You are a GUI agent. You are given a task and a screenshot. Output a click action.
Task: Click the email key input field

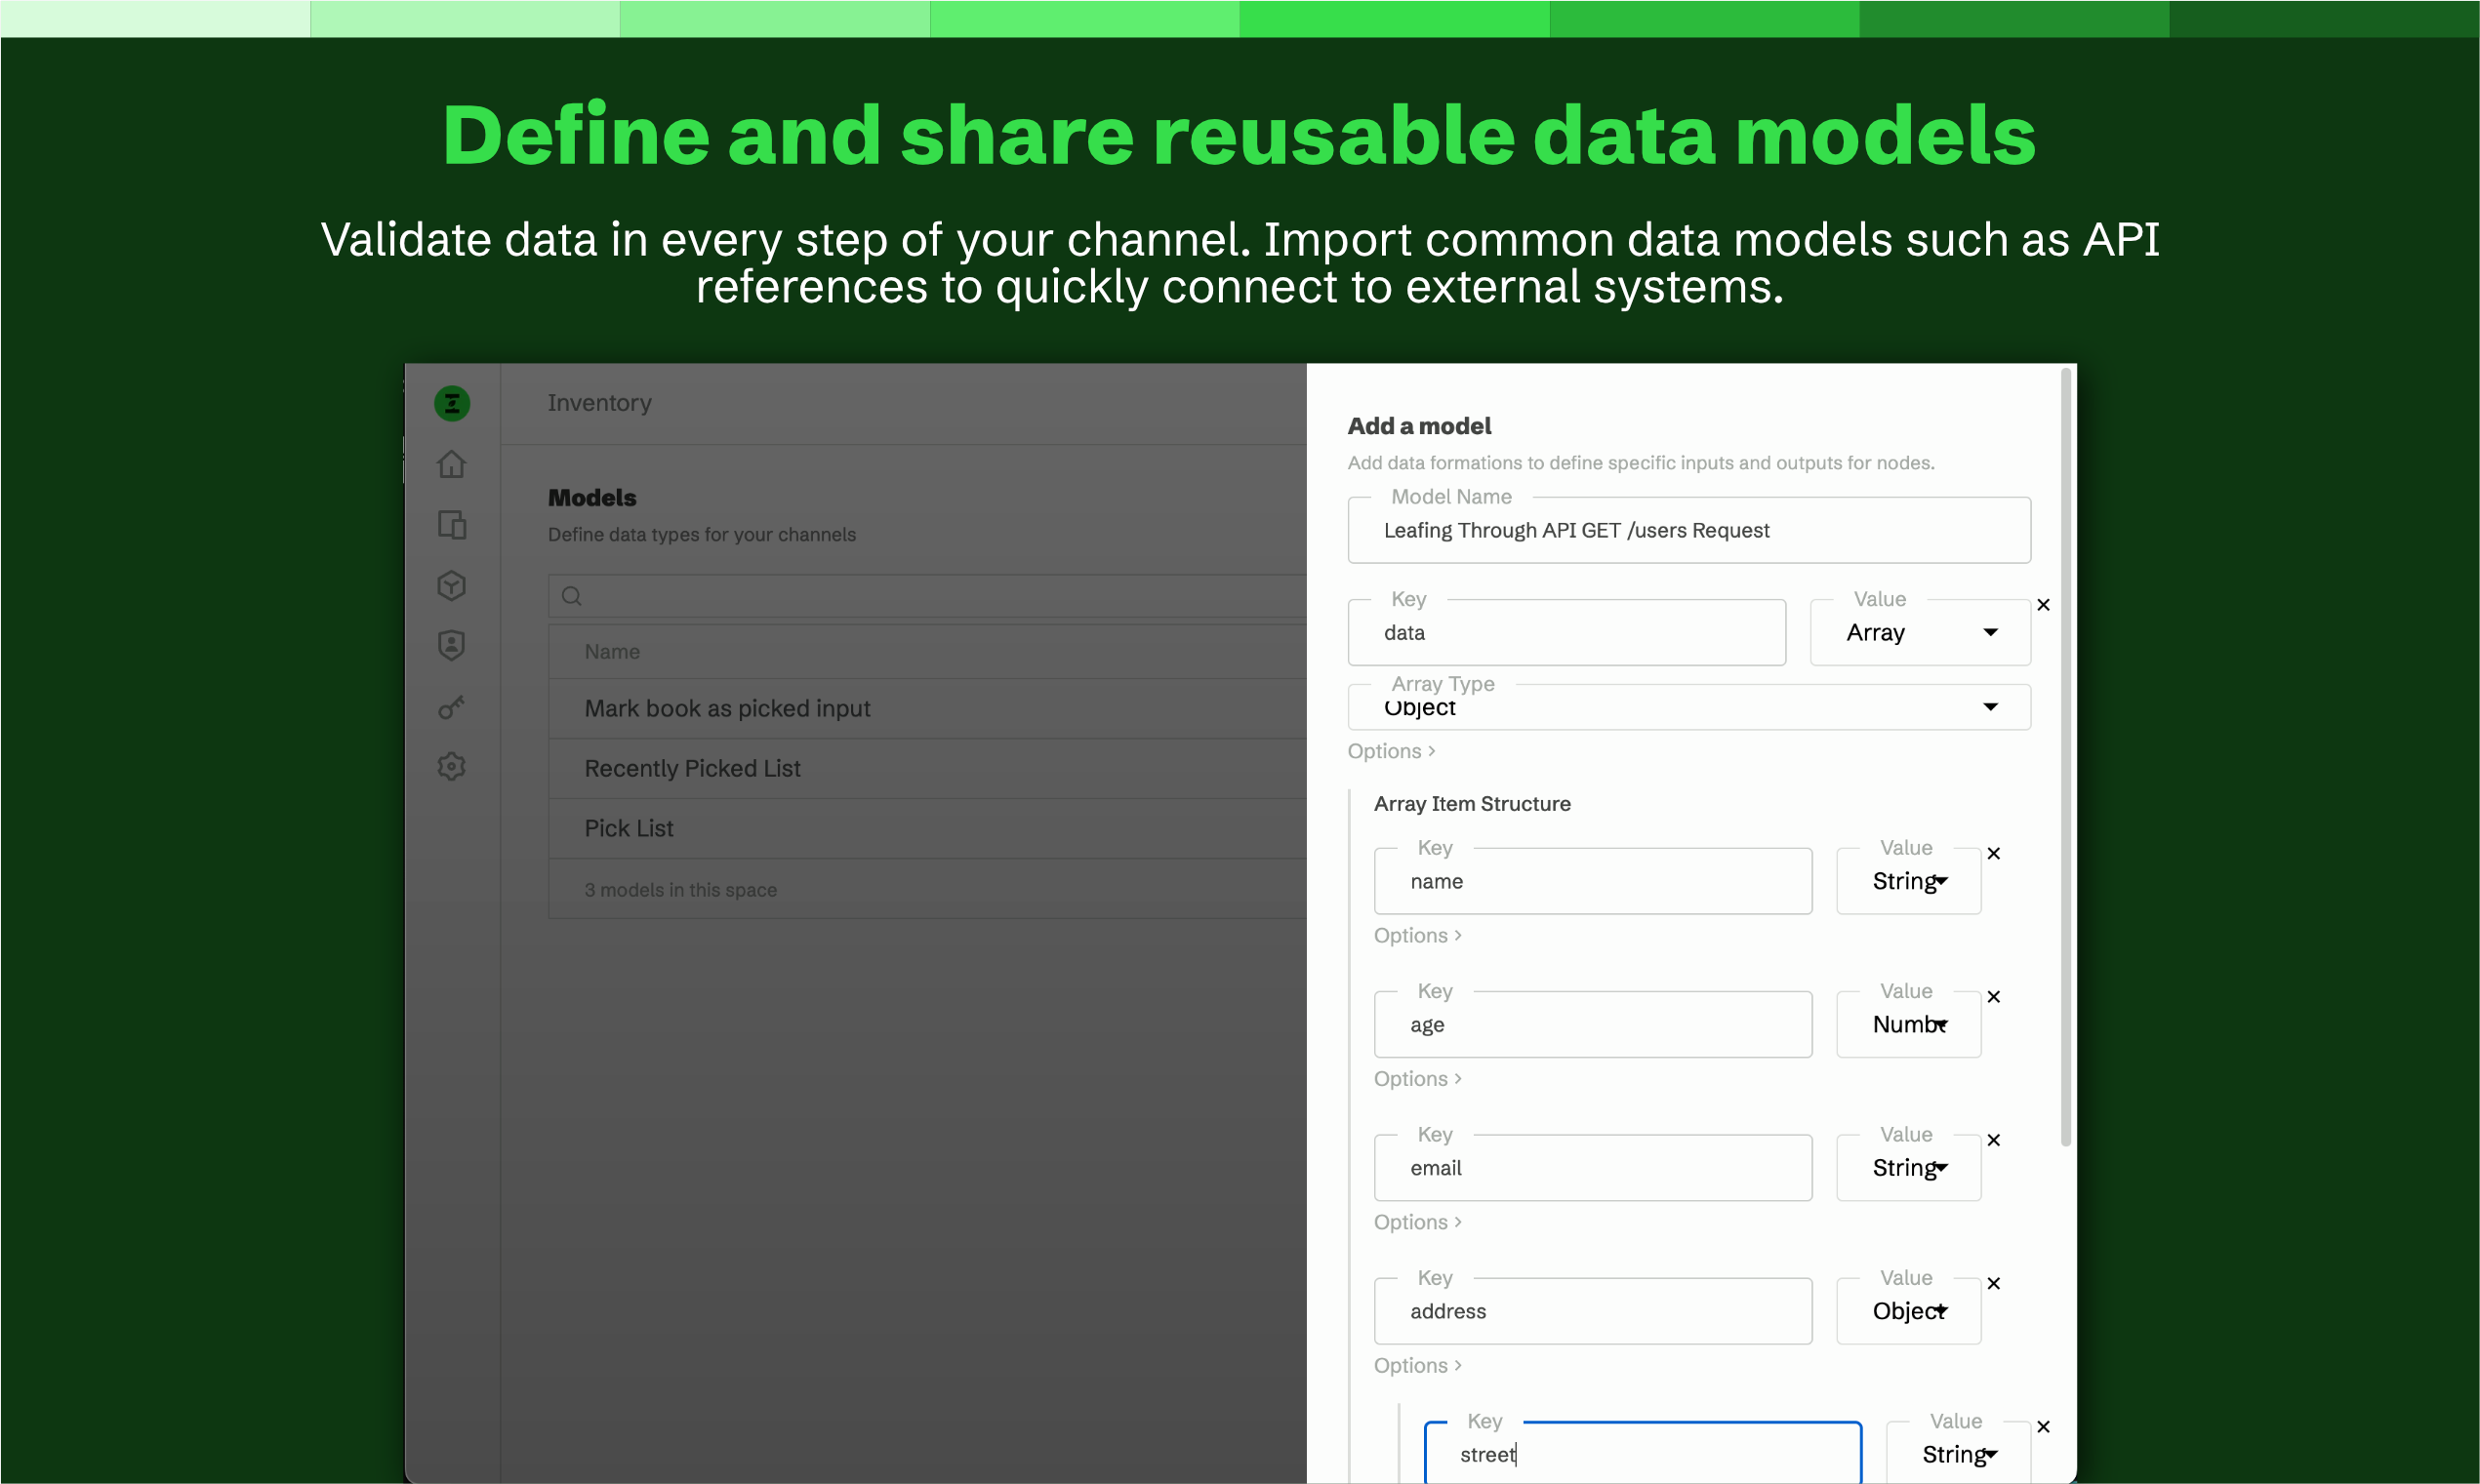(1593, 1168)
